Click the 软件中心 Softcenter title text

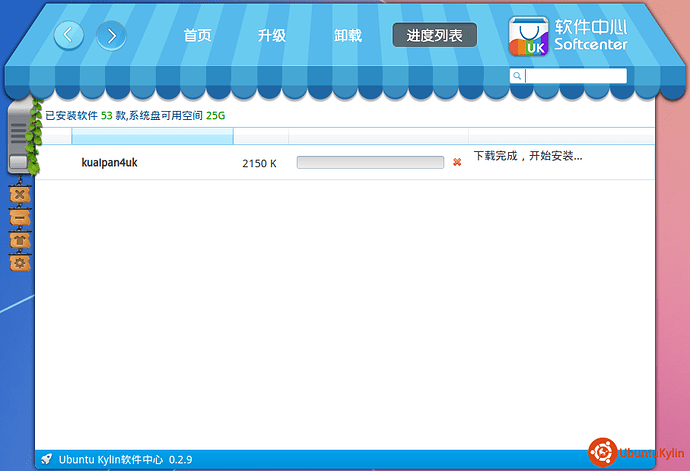[x=591, y=35]
